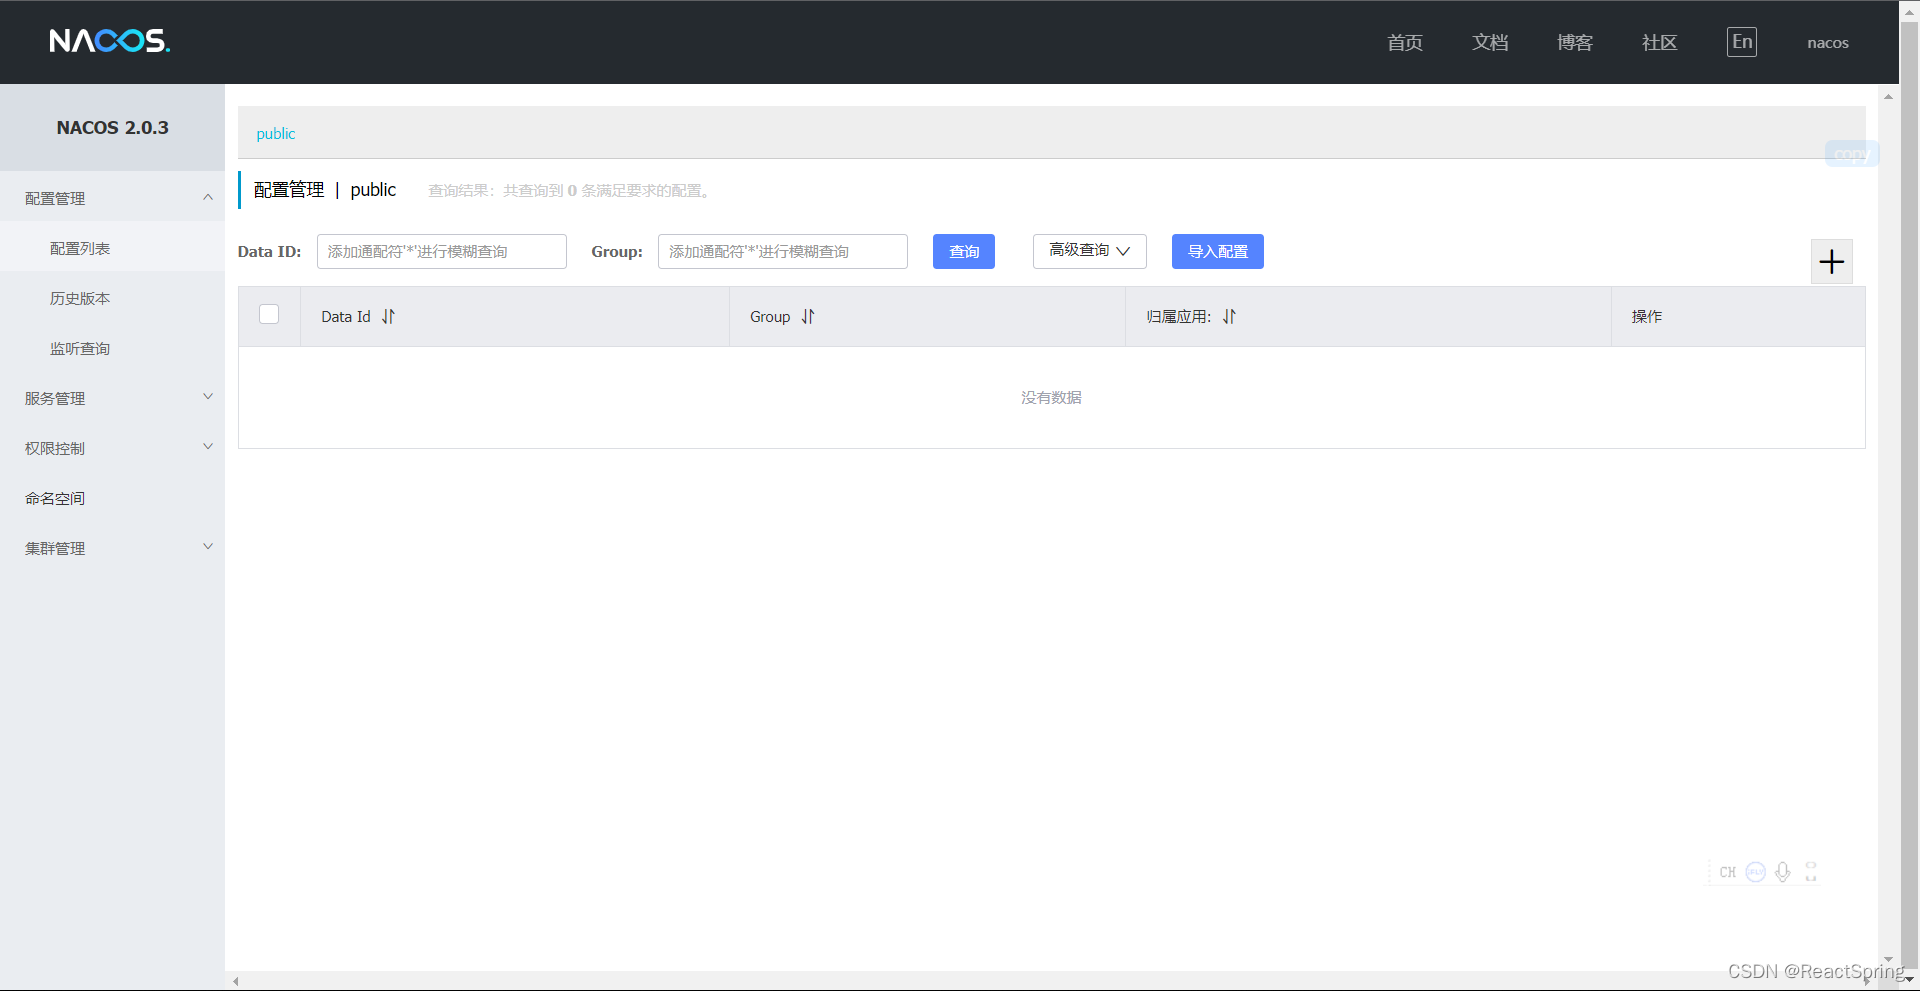Expand the 权限控制 menu

point(112,448)
